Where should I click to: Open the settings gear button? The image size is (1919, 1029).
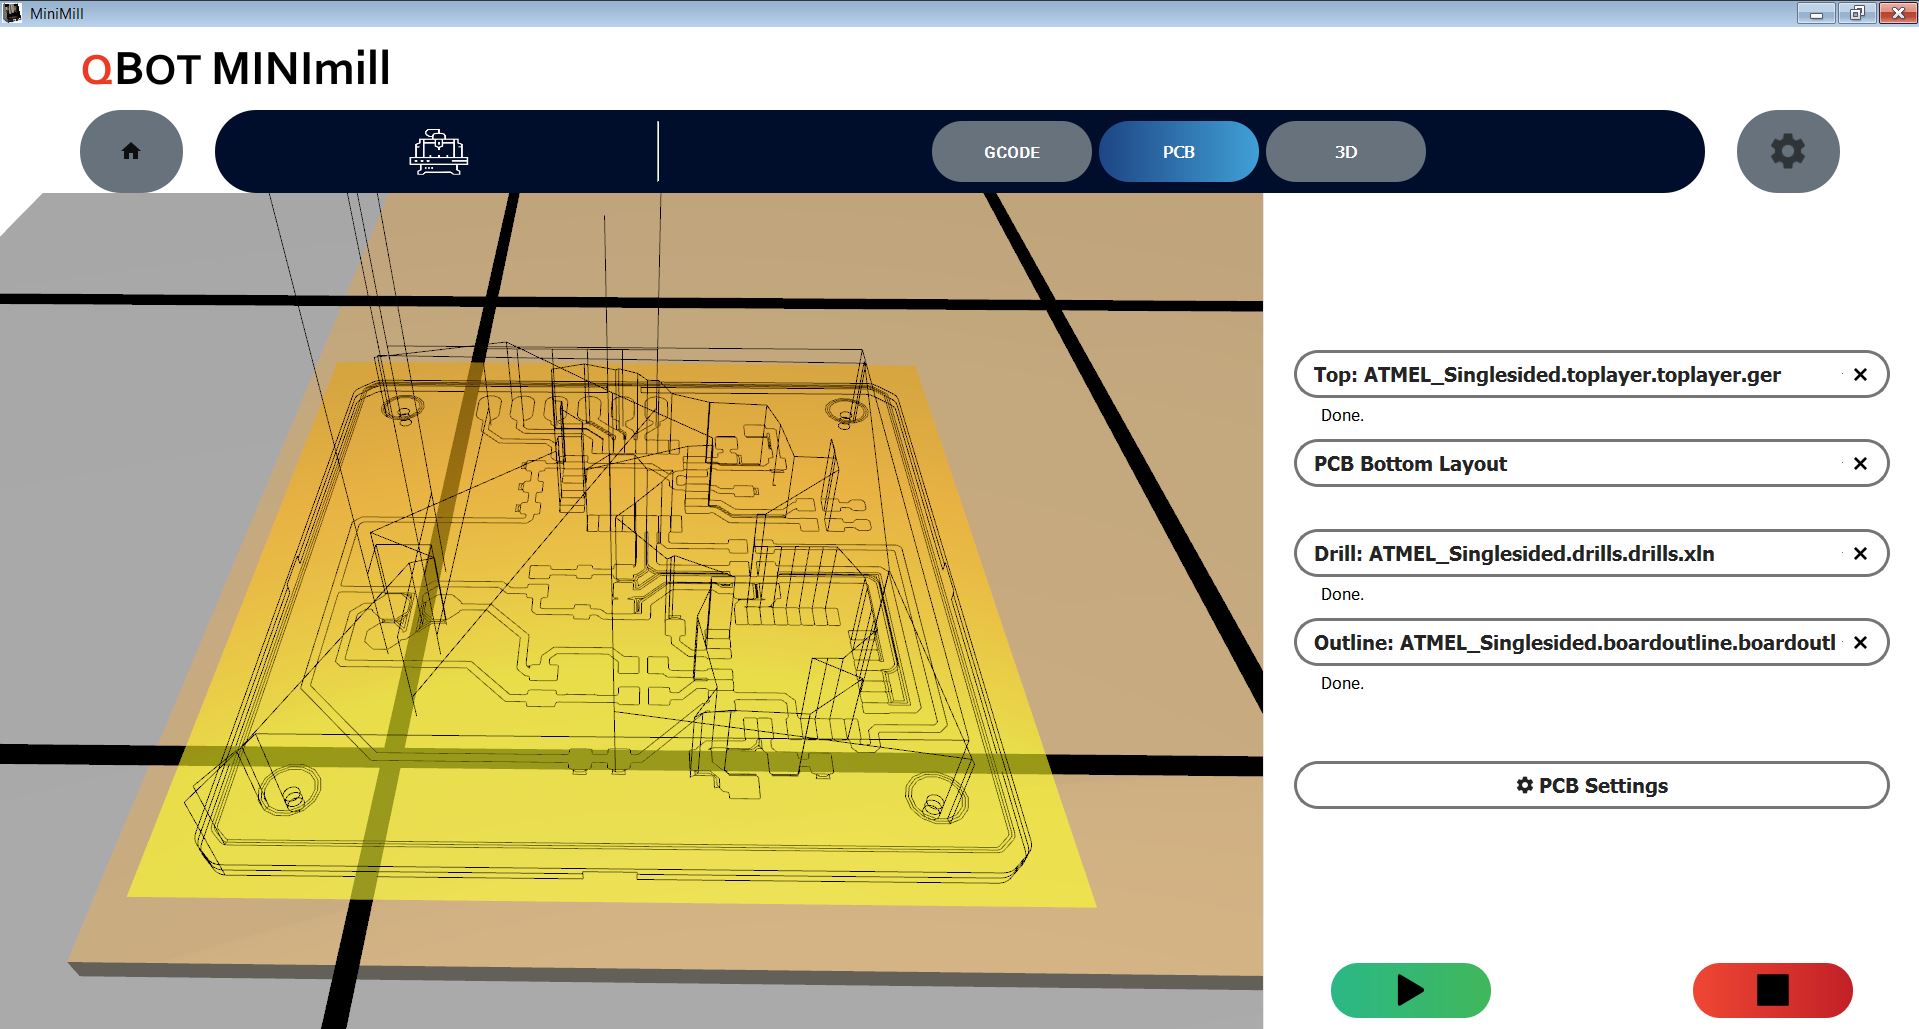click(1788, 151)
